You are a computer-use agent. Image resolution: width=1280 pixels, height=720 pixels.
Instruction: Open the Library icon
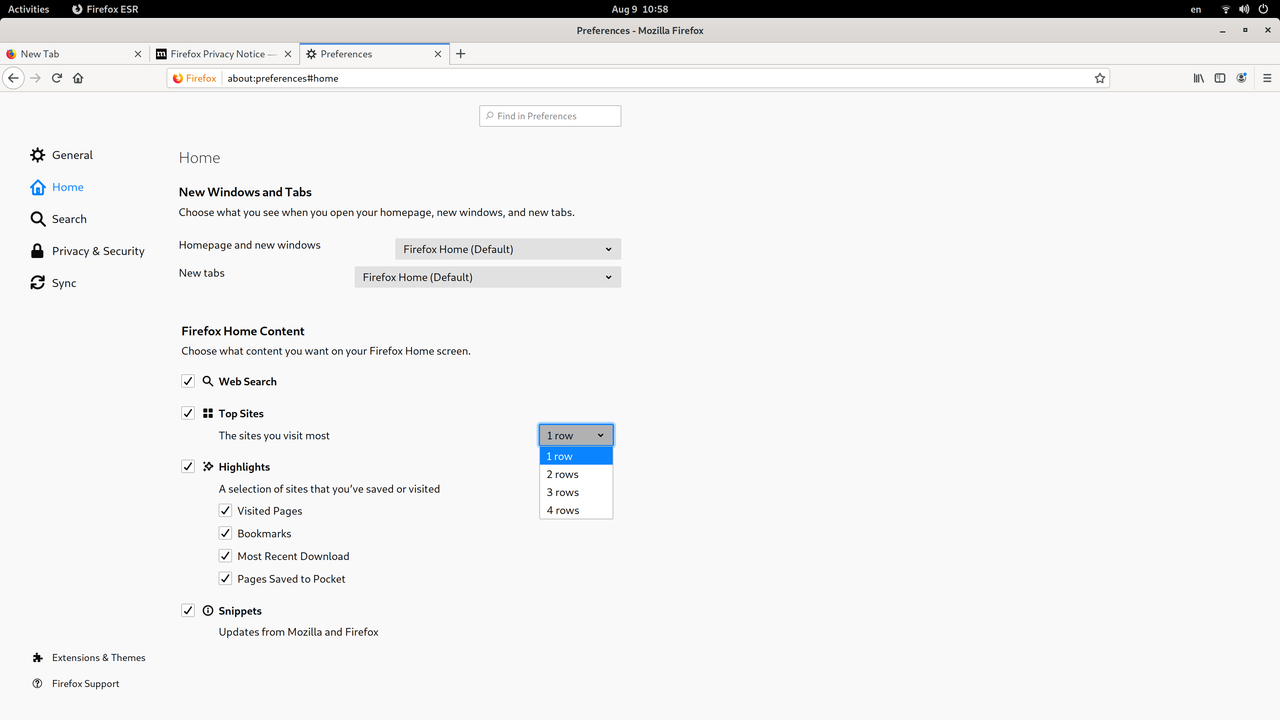coord(1198,78)
